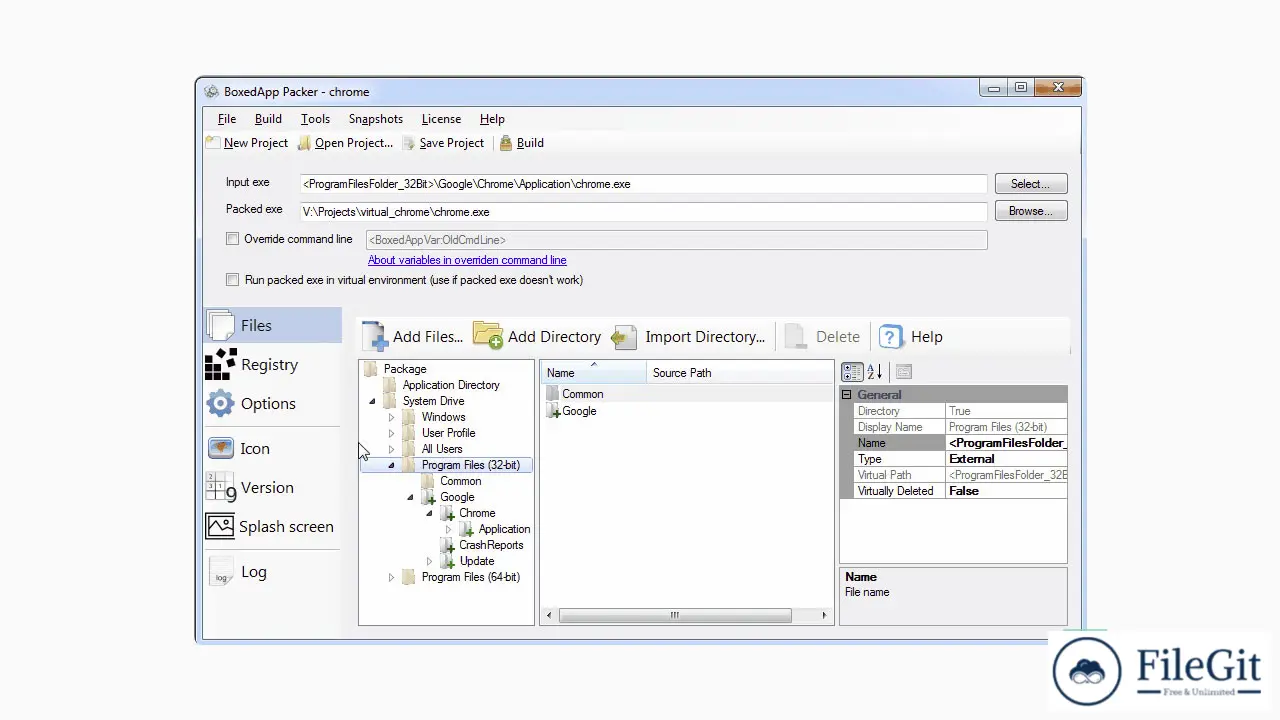This screenshot has width=1280, height=720.
Task: Click the file list scroll left arrow
Action: [548, 616]
